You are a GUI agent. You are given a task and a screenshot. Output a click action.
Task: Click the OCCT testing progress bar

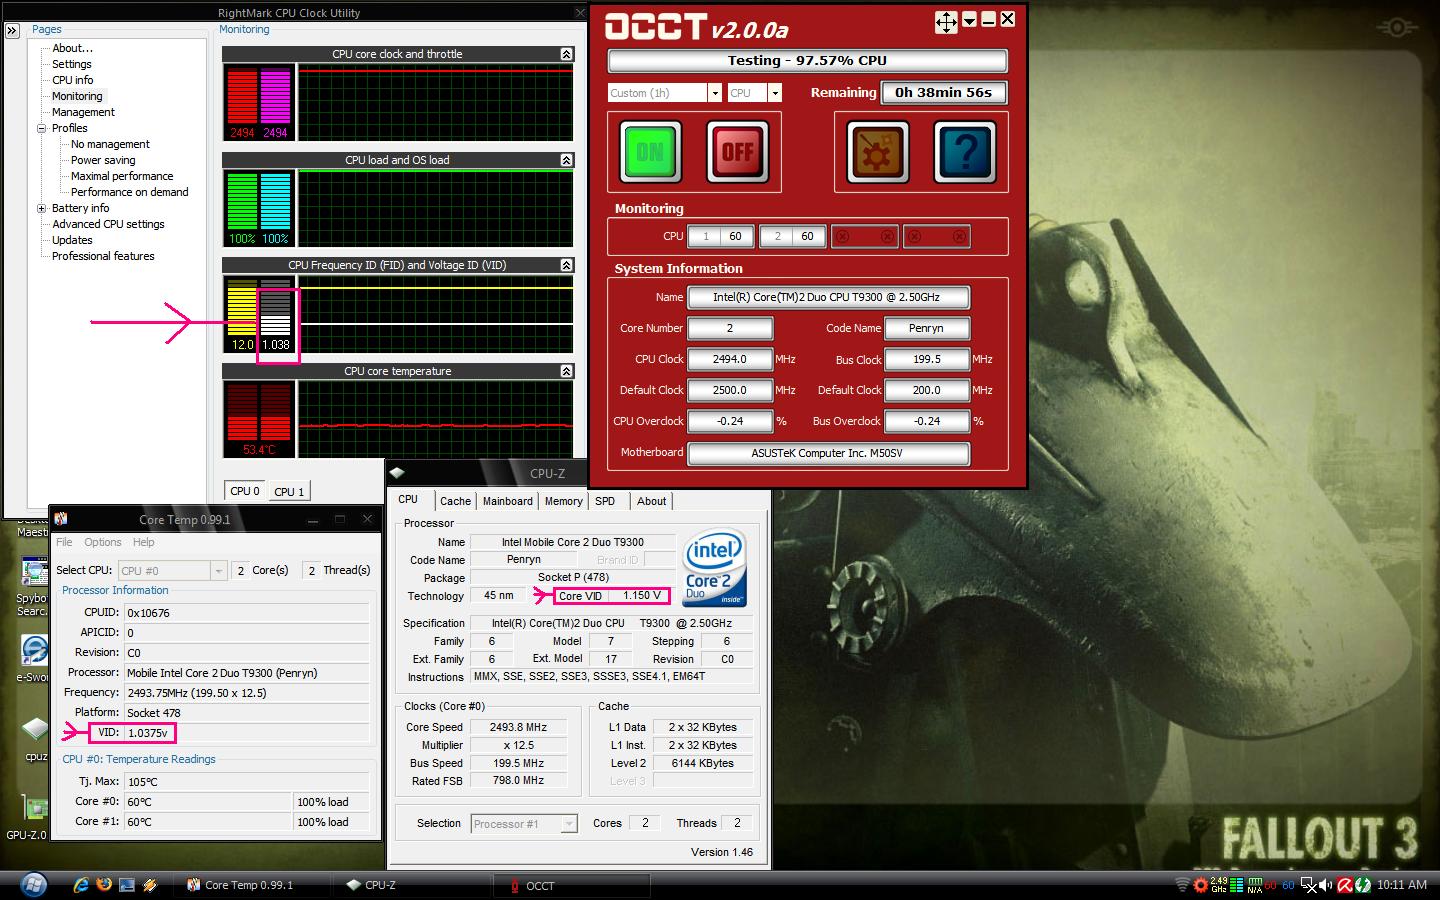coord(807,61)
